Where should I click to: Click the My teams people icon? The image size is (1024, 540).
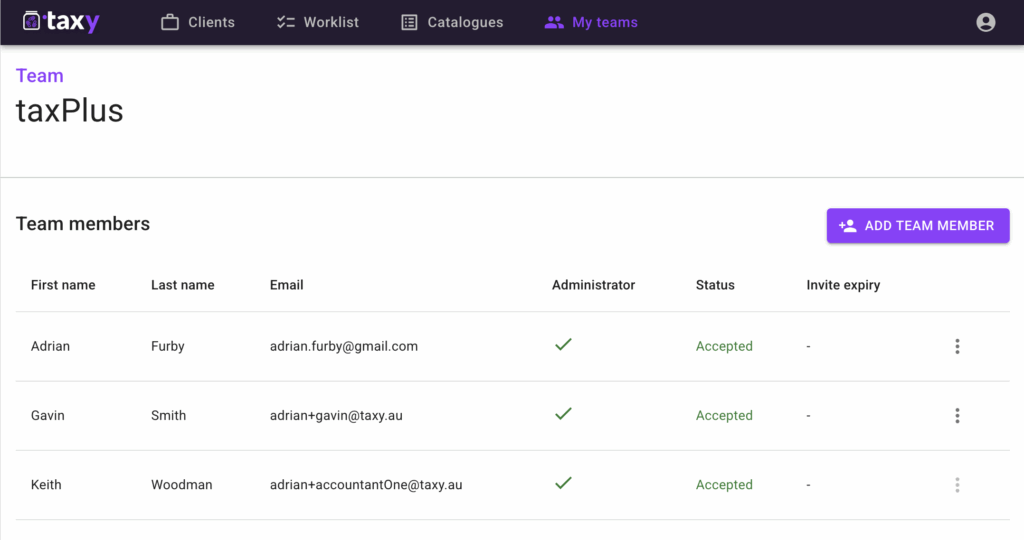click(x=554, y=22)
